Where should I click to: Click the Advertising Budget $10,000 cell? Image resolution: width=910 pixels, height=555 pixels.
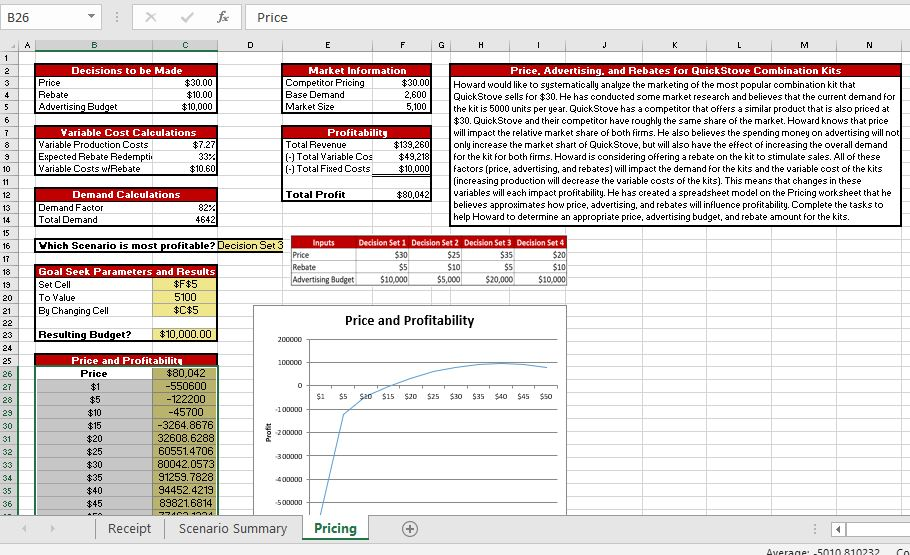[x=185, y=107]
